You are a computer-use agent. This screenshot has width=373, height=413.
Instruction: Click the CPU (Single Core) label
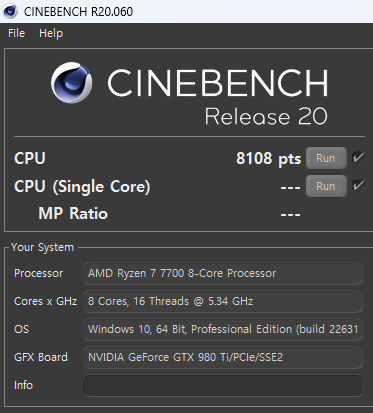(x=82, y=186)
